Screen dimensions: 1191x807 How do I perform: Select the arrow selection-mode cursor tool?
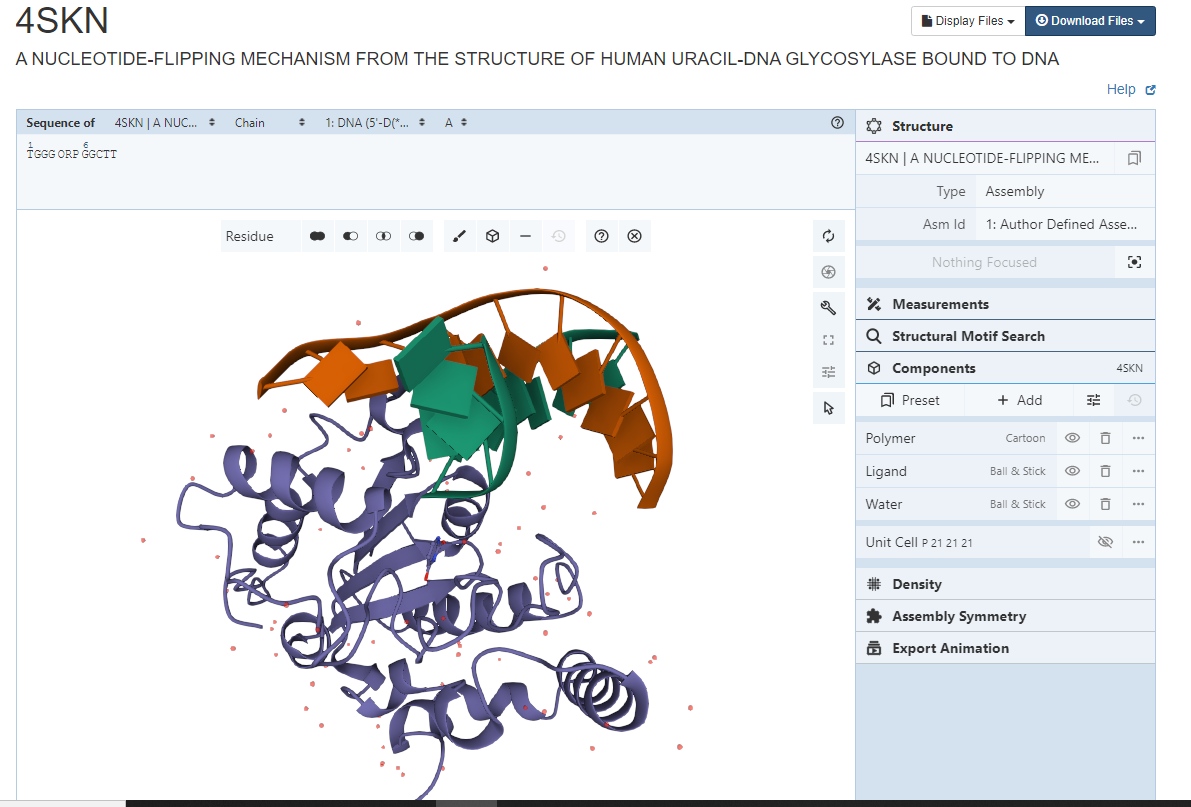point(828,407)
